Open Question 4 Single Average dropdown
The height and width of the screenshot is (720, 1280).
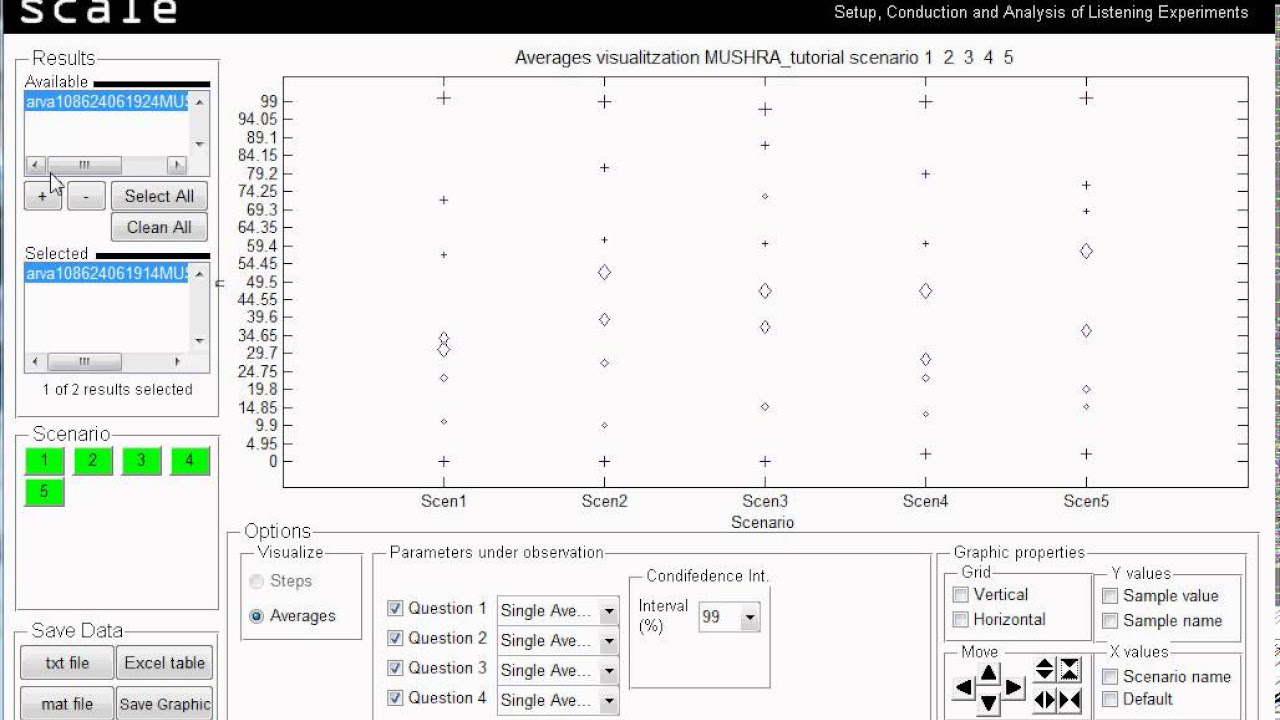pyautogui.click(x=558, y=701)
